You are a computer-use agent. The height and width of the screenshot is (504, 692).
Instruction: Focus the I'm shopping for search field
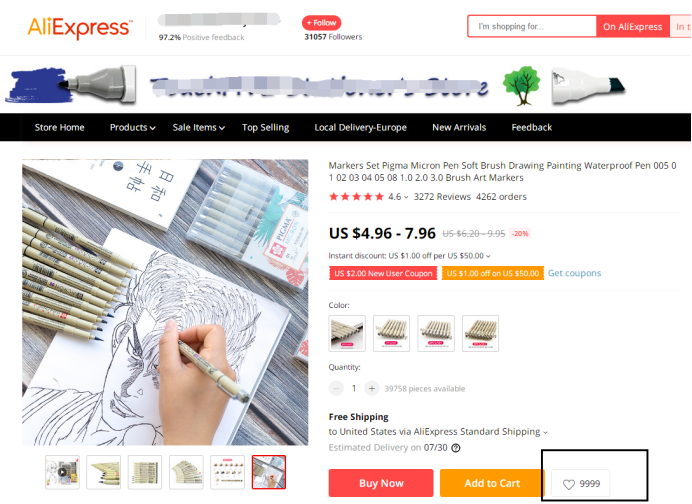532,26
